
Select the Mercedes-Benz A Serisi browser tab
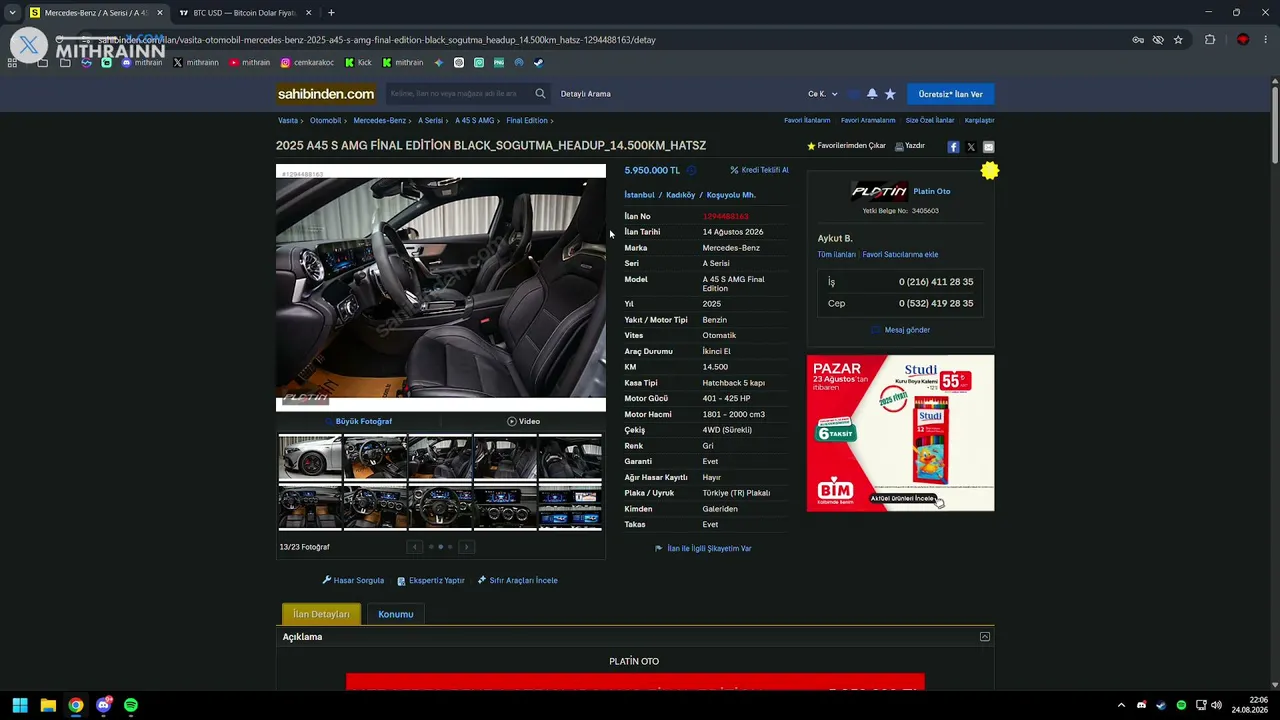tap(96, 13)
